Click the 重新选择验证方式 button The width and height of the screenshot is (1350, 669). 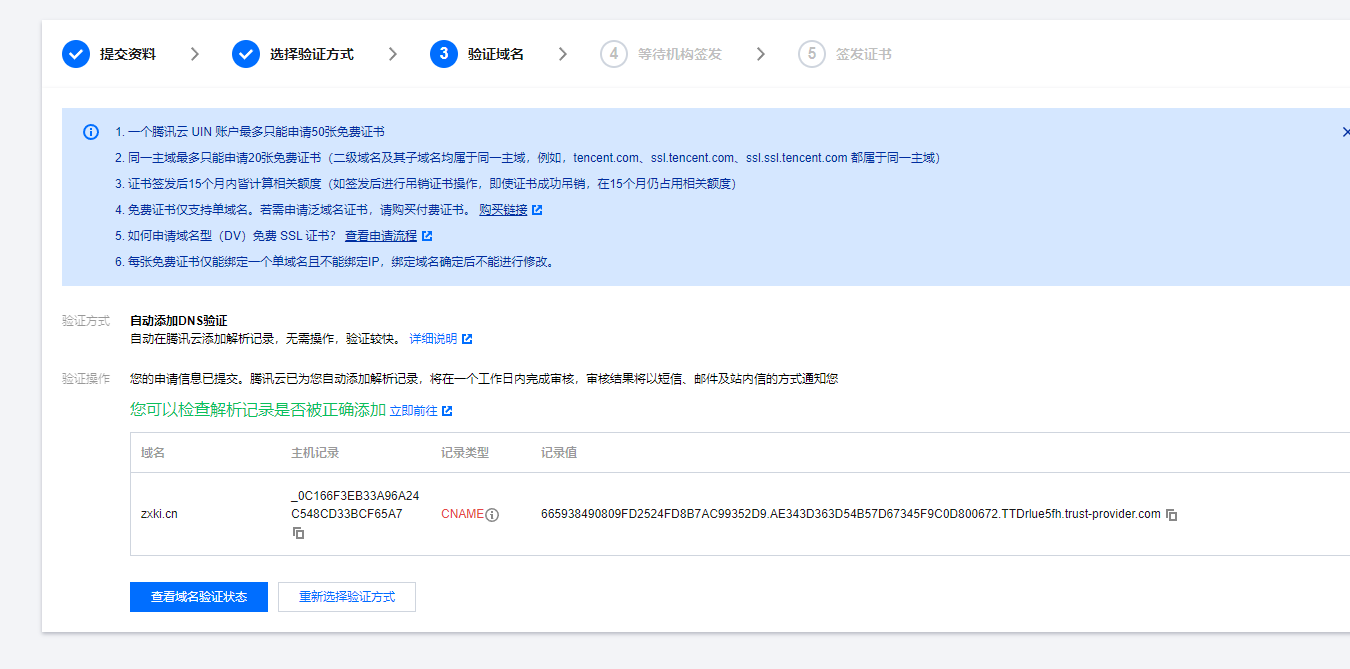coord(347,596)
